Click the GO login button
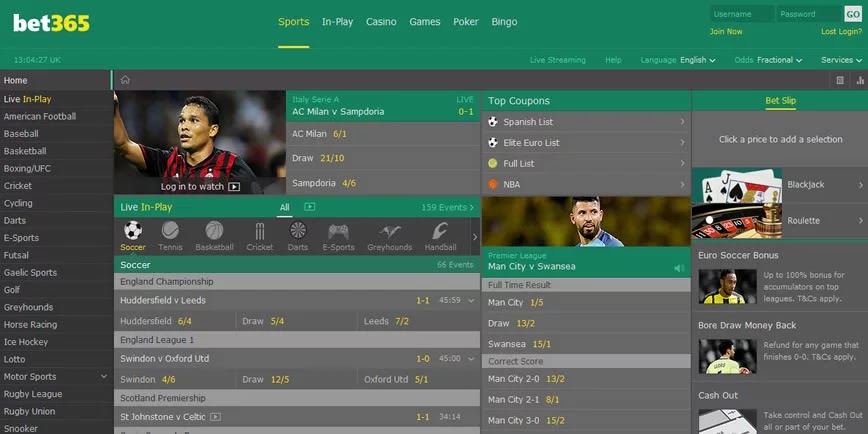 tap(853, 14)
